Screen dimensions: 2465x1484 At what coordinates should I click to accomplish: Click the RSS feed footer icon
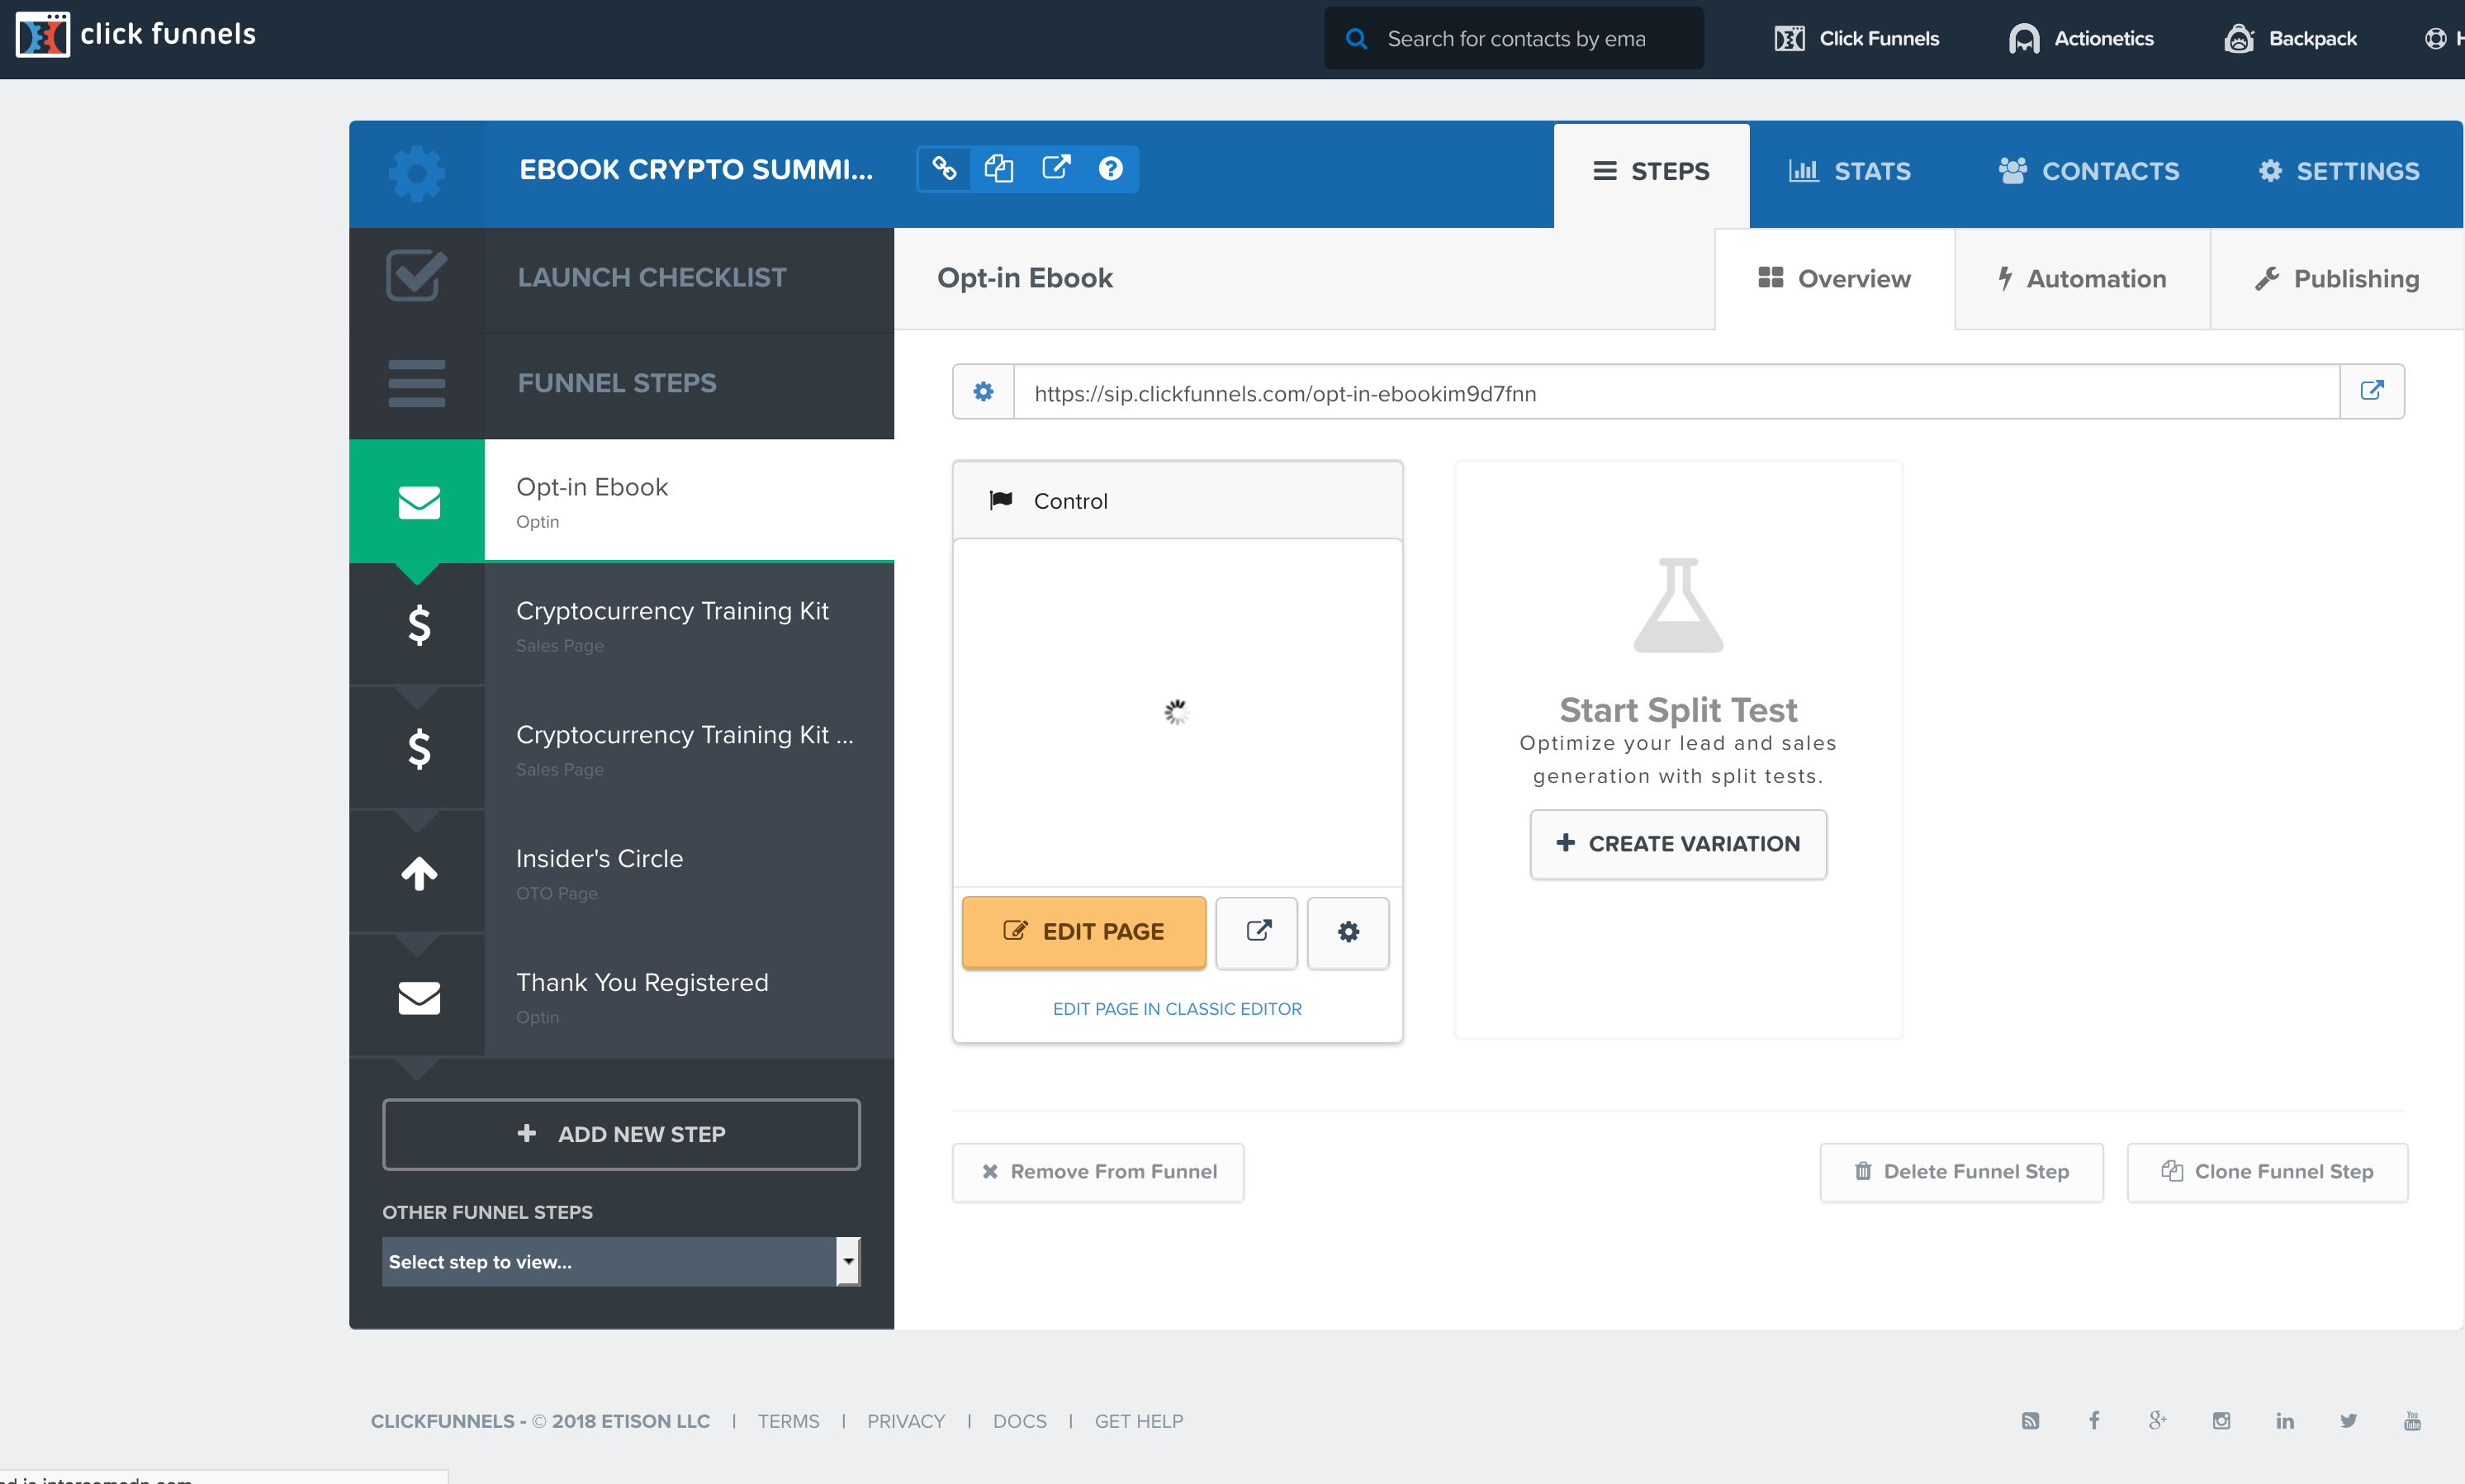click(2030, 1421)
